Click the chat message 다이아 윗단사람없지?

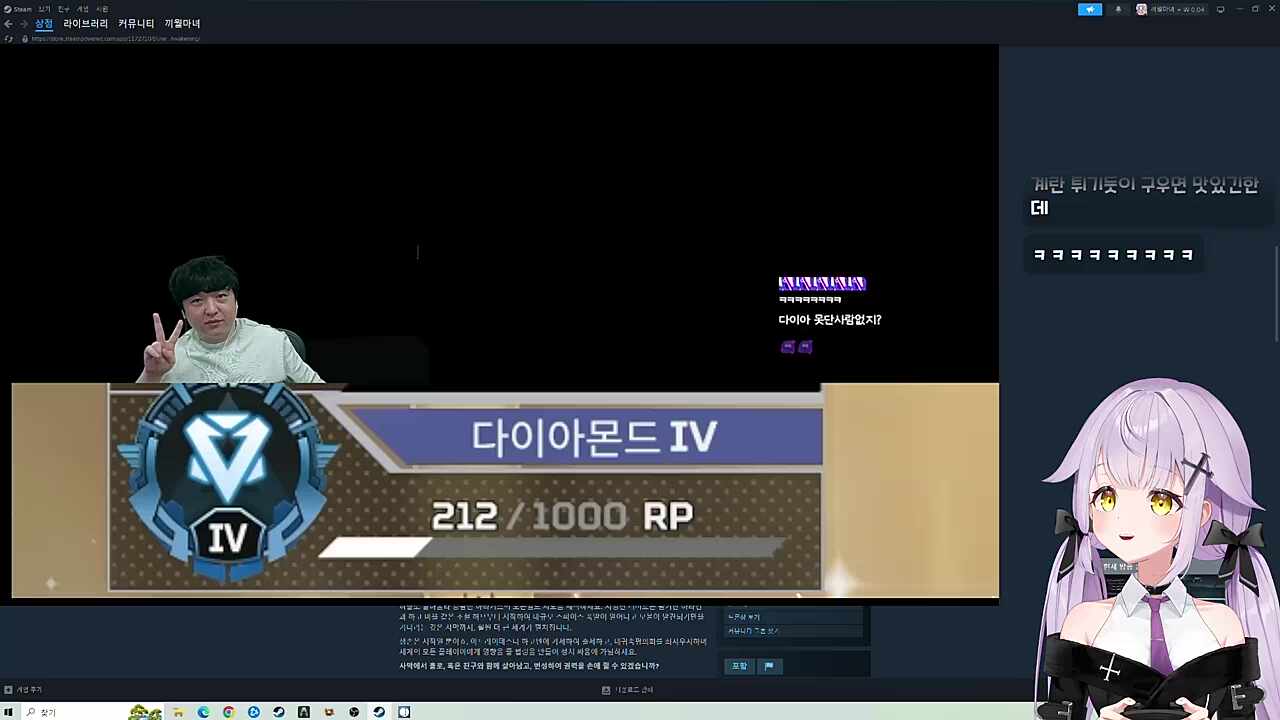[x=830, y=320]
